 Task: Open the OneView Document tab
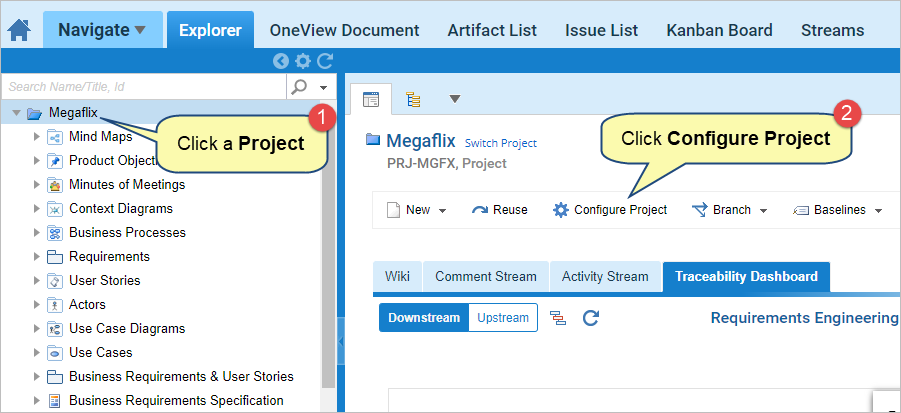(345, 30)
